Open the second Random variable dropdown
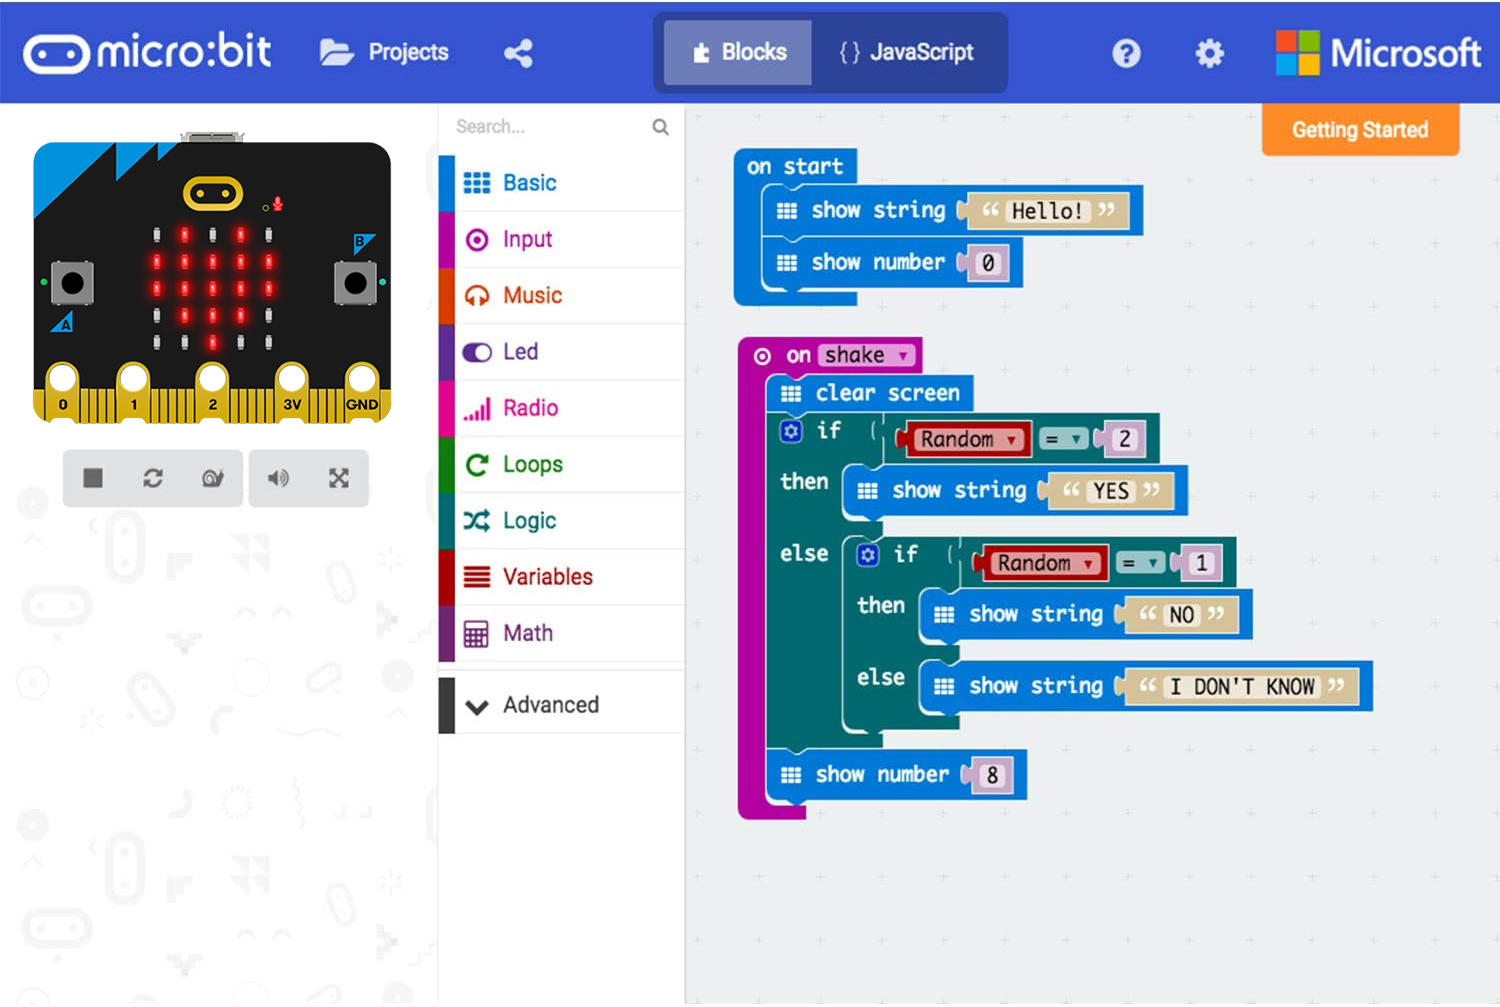Viewport: 1500px width, 1007px height. (1044, 563)
